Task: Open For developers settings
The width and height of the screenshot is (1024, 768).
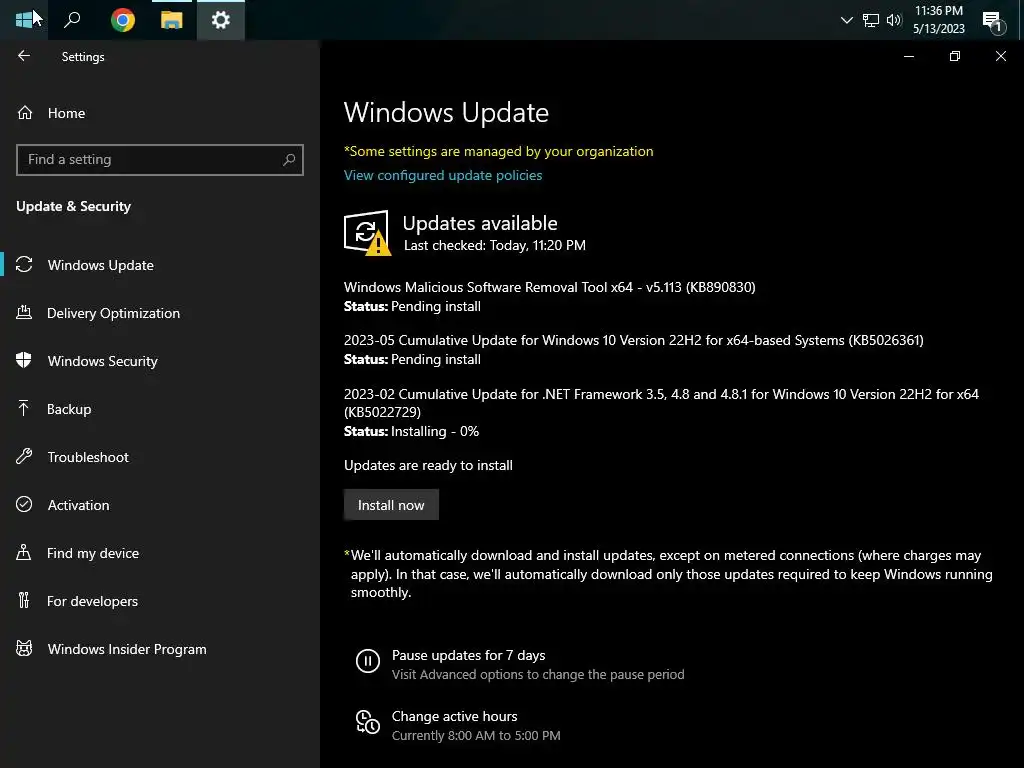Action: point(92,601)
